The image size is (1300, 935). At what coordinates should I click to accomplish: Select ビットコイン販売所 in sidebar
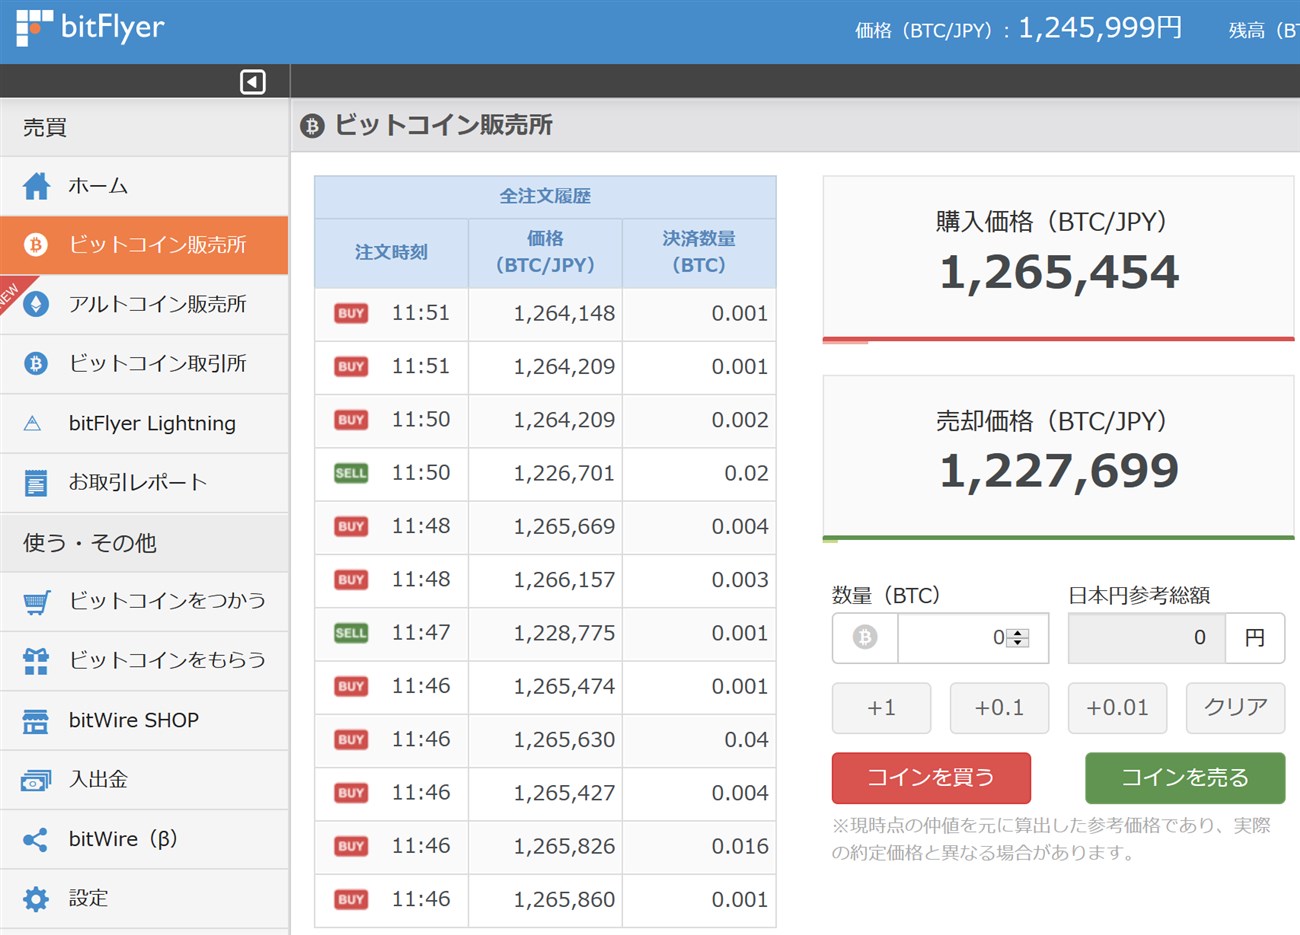(144, 245)
